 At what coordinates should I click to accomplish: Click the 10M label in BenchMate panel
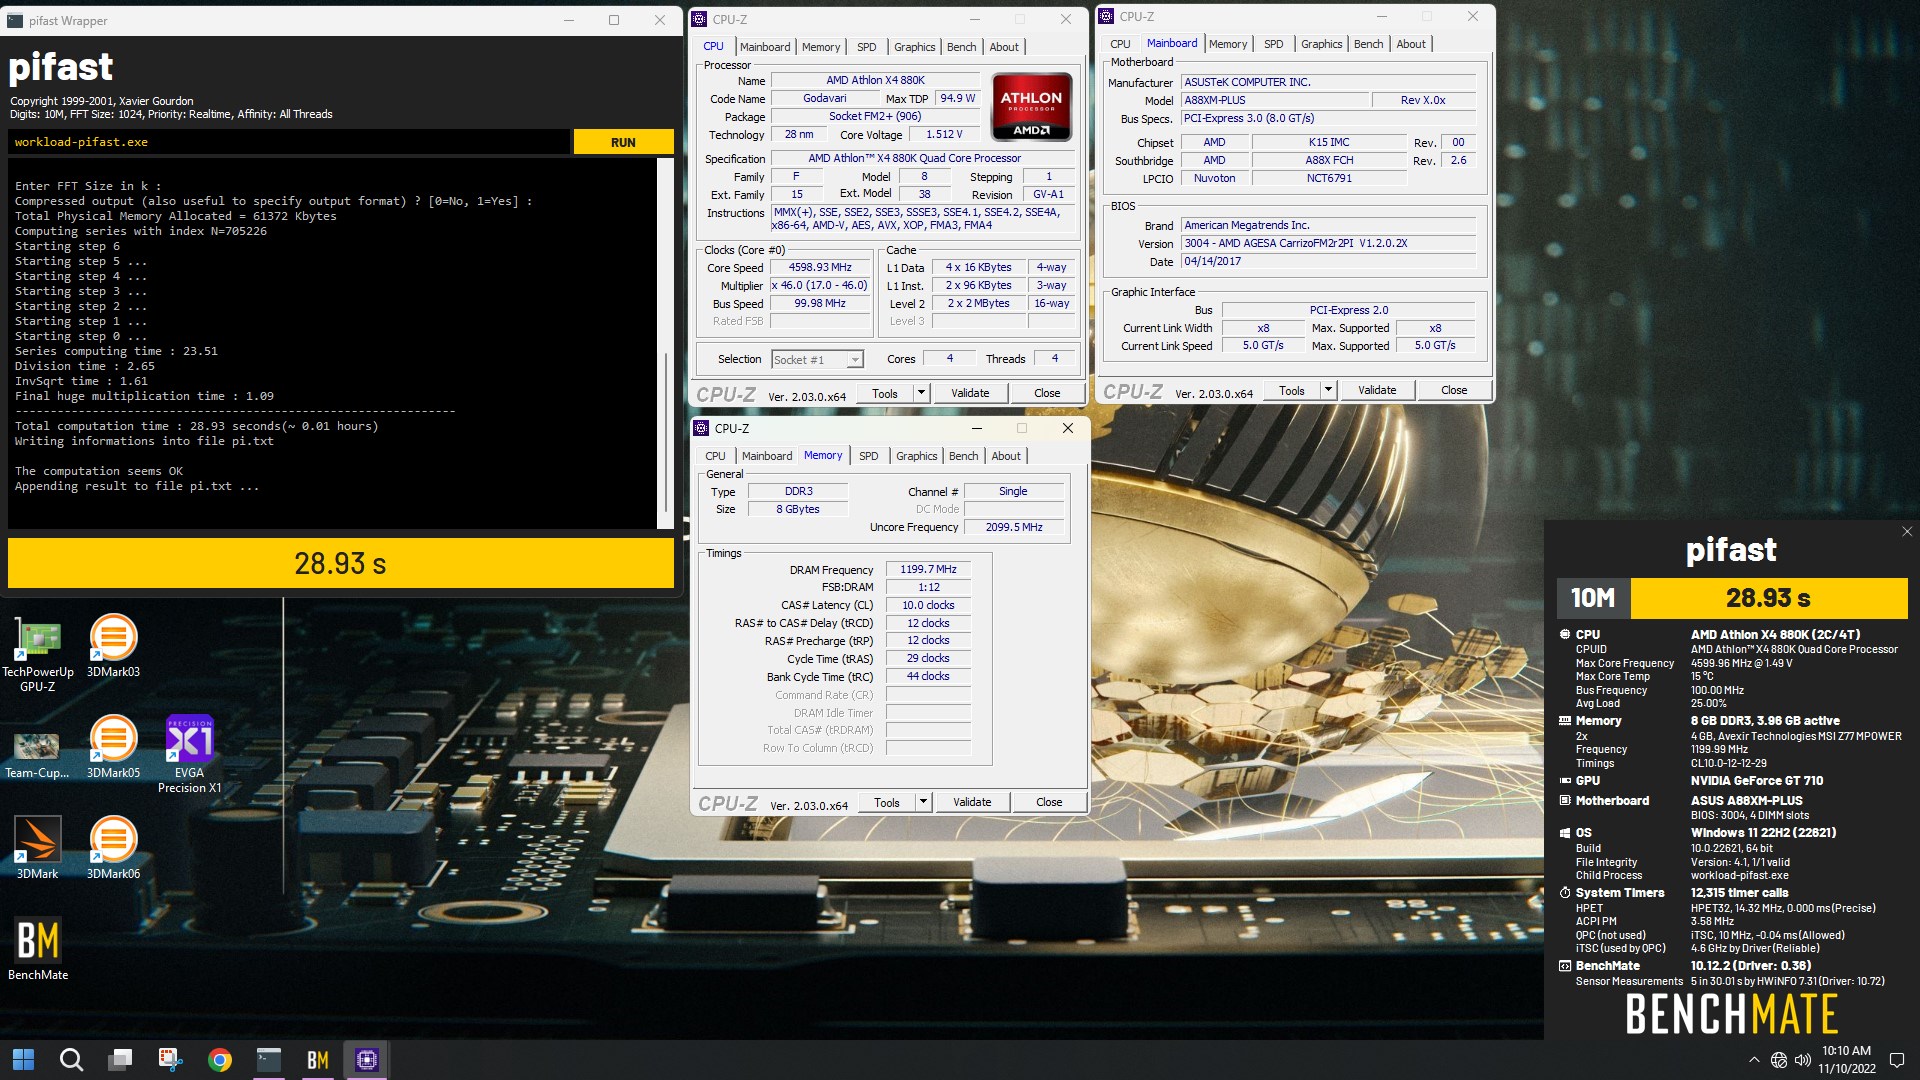click(1593, 598)
